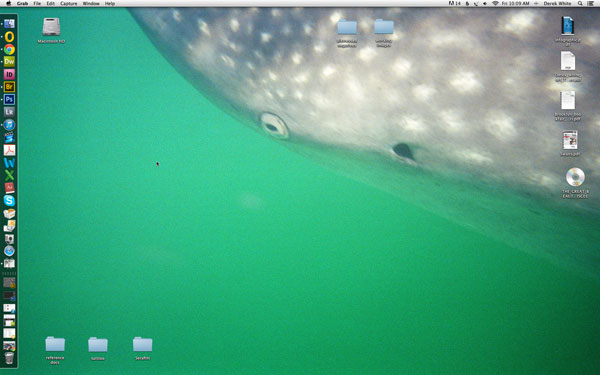Open Notification Center from menu bar
The image size is (600, 375).
tap(591, 3)
